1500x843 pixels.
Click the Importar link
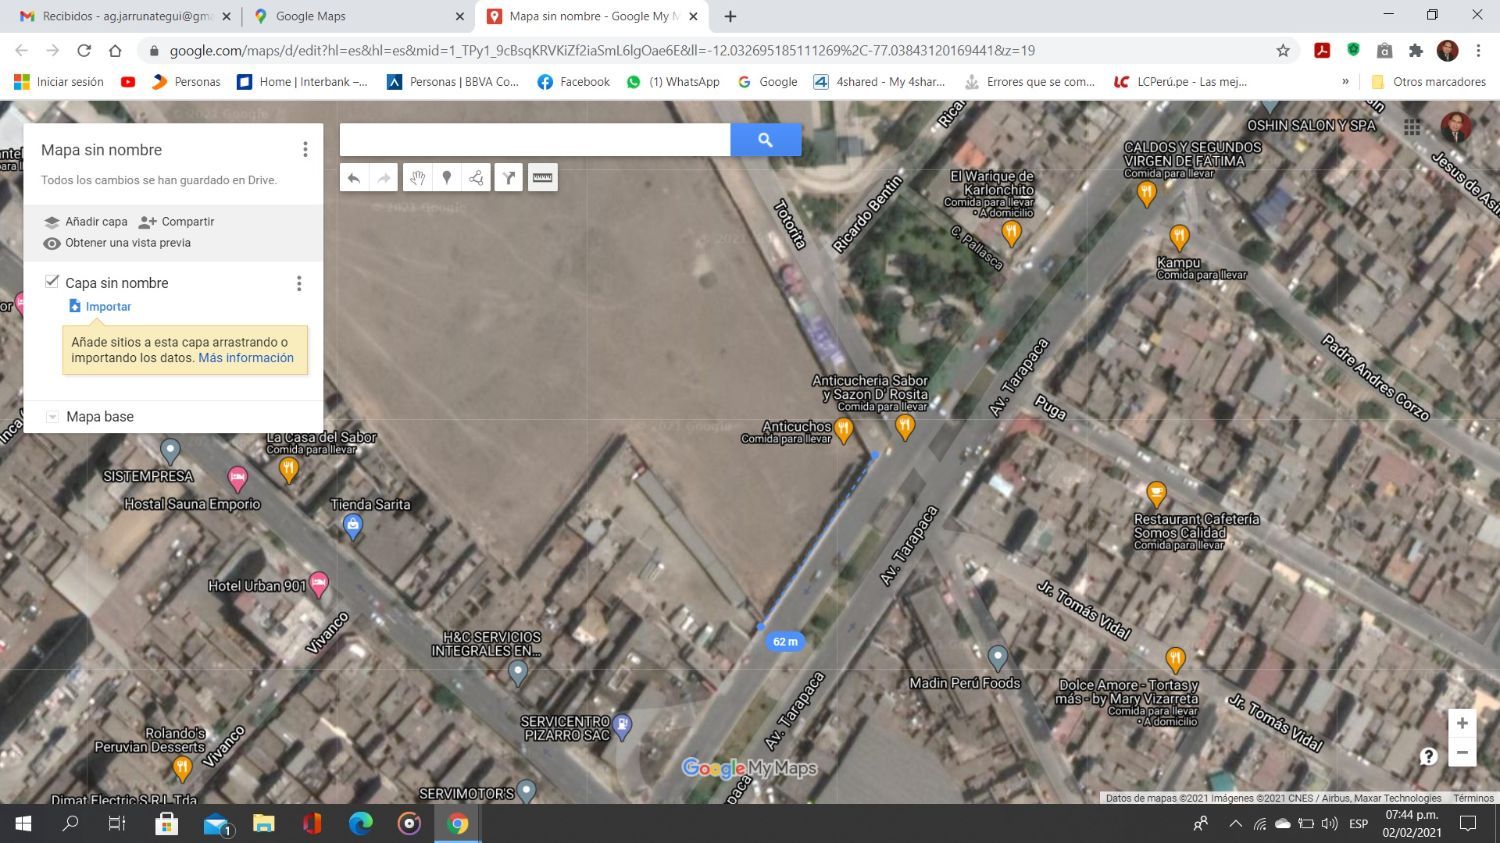coord(108,307)
